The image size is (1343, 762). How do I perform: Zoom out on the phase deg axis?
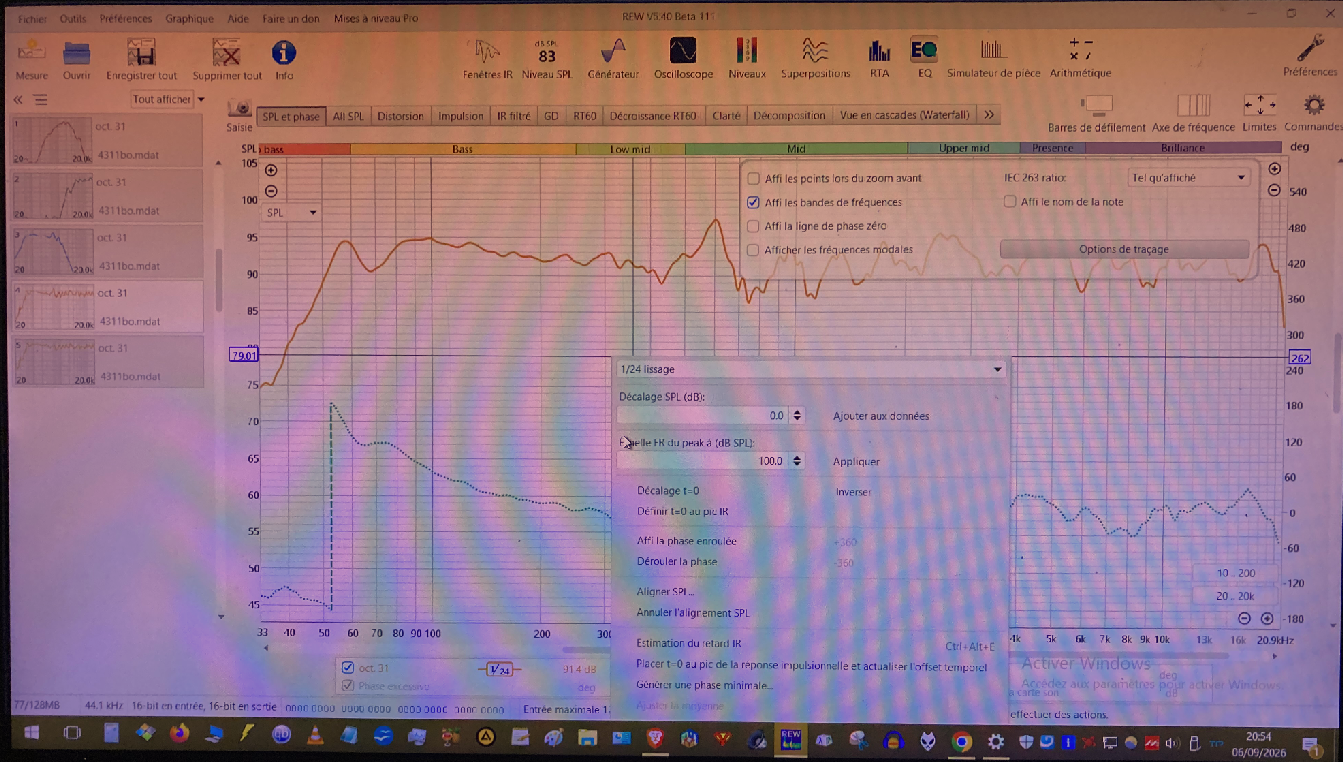click(1274, 190)
